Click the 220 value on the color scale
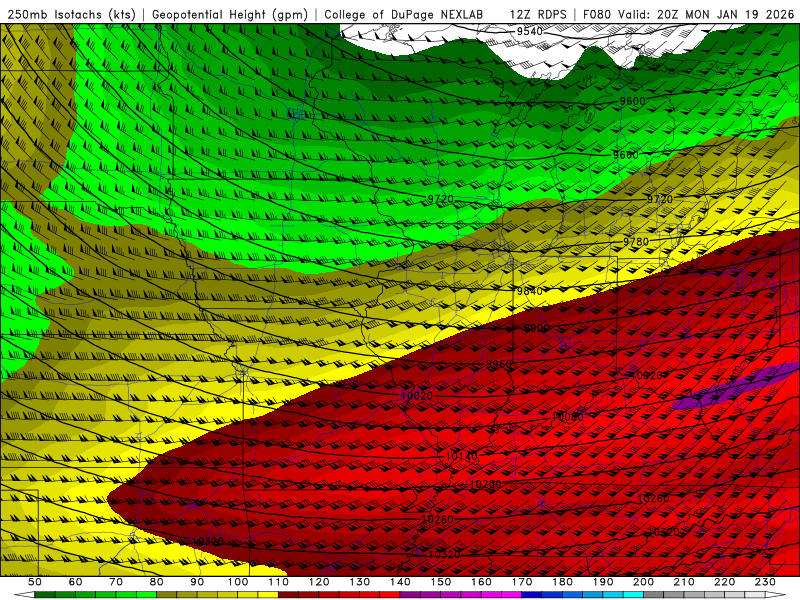The height and width of the screenshot is (600, 800). pos(724,582)
